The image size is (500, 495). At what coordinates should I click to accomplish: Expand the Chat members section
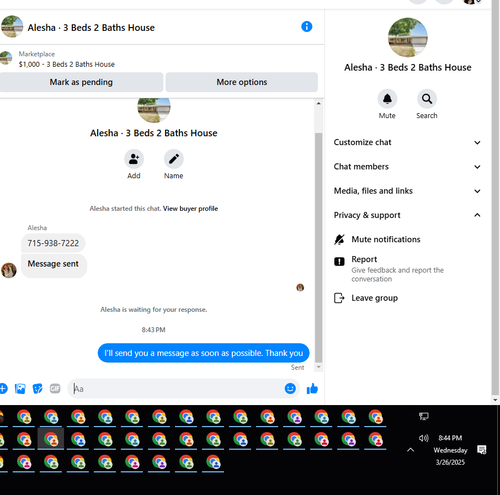[407, 167]
